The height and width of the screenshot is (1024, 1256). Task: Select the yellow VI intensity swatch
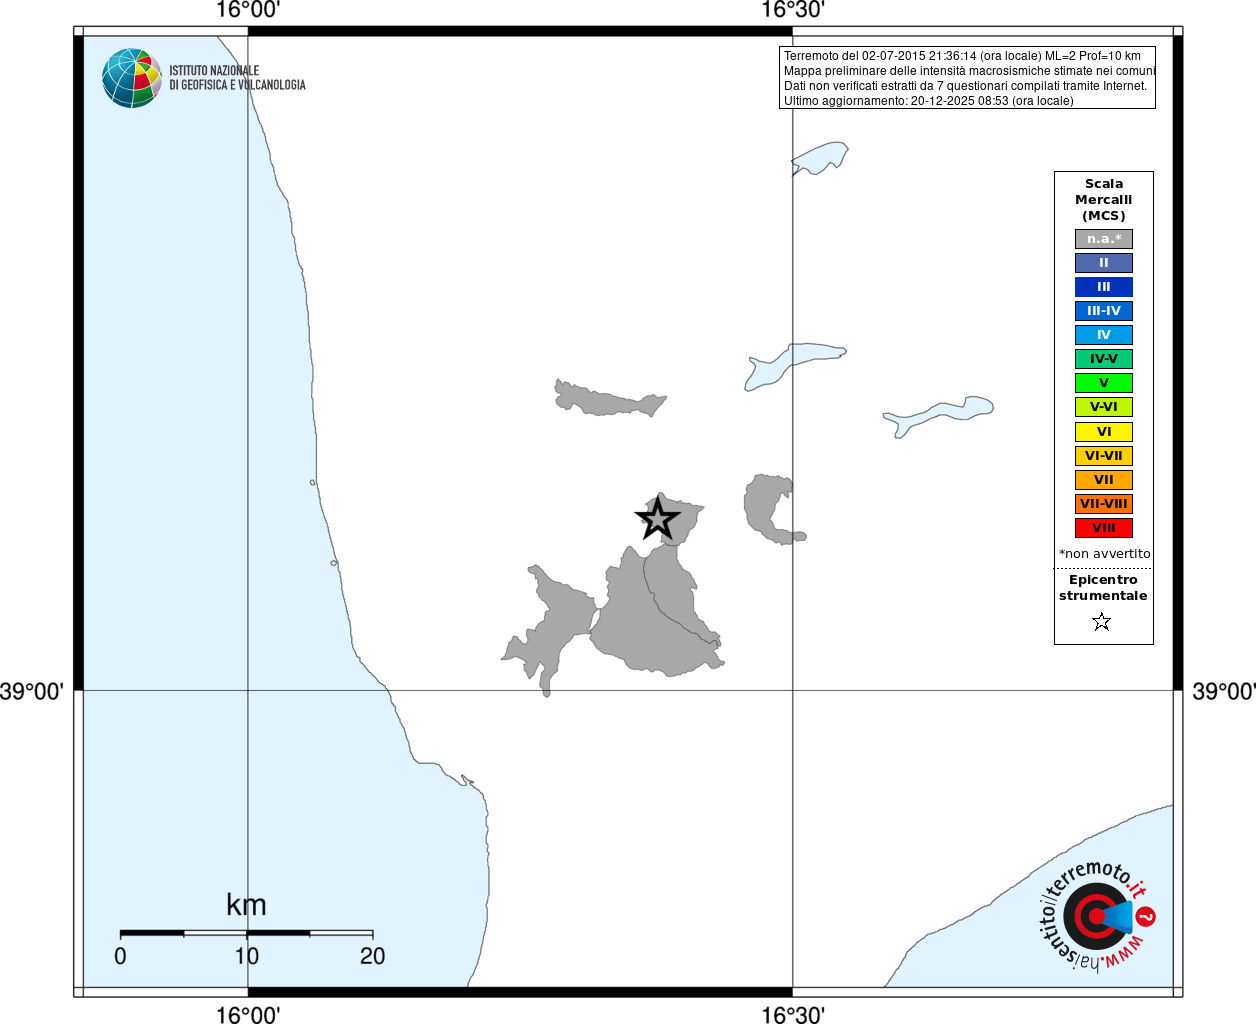point(1104,432)
